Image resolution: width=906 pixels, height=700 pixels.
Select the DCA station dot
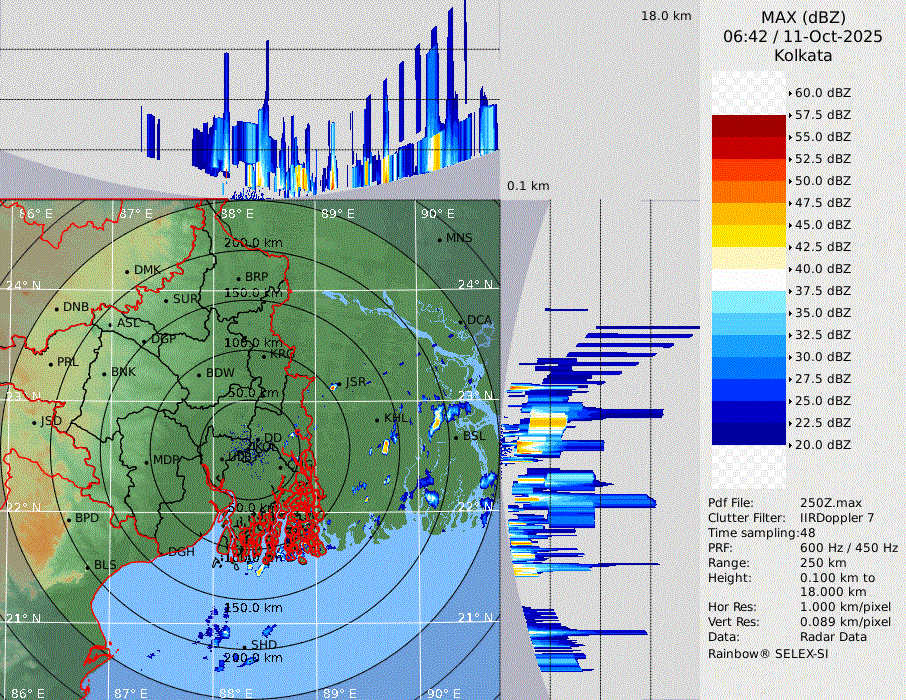462,322
